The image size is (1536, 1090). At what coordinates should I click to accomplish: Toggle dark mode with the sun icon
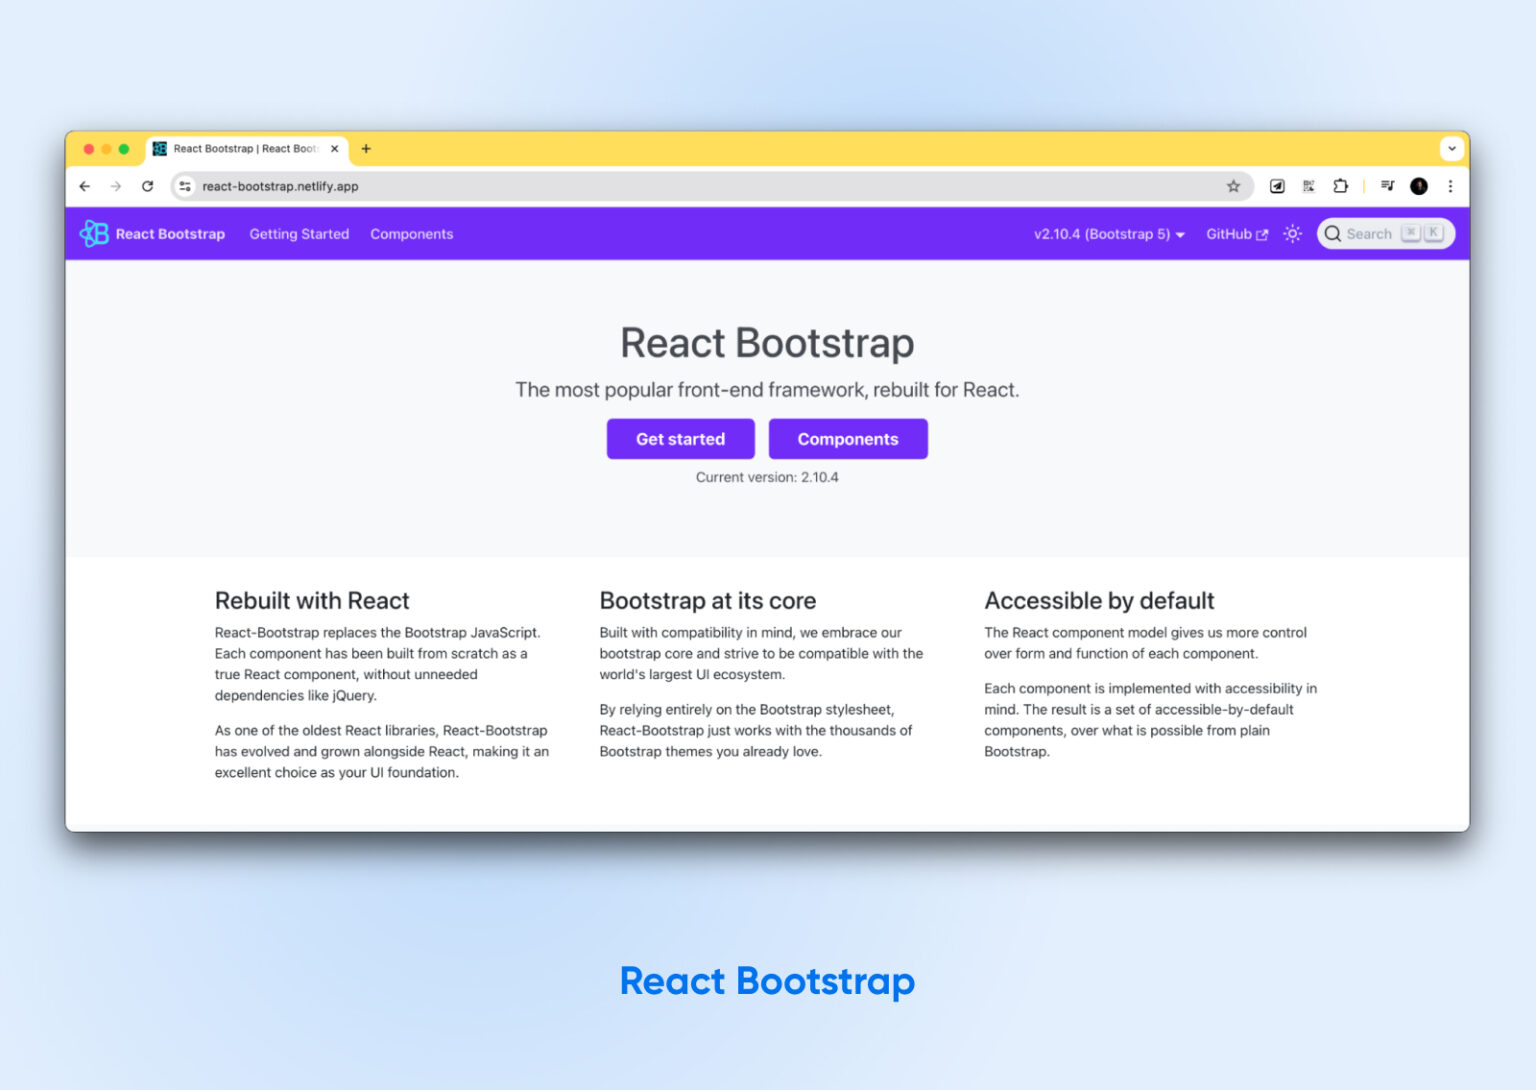1292,233
